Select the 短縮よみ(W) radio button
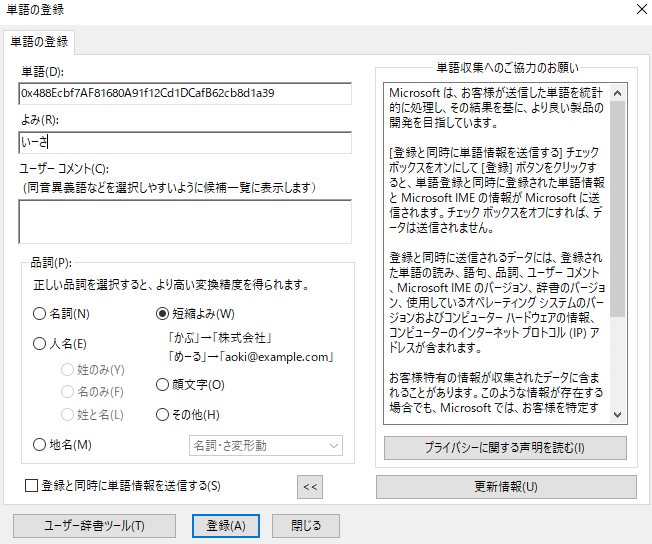 (x=163, y=314)
